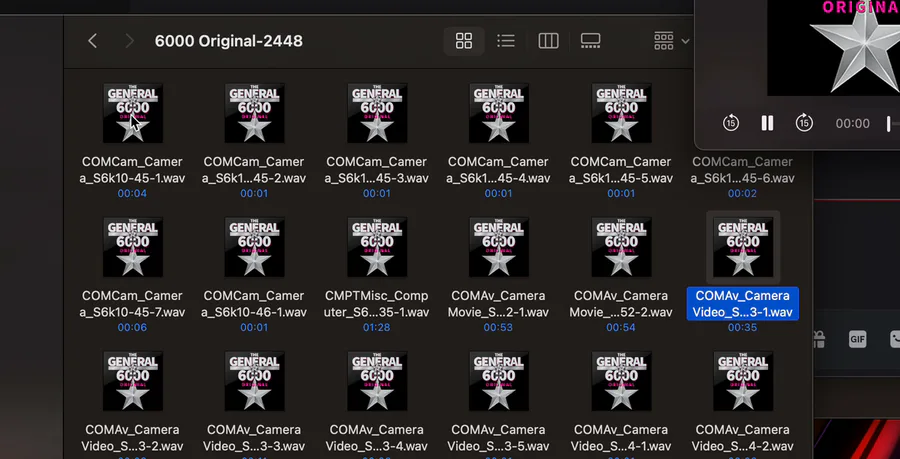Click the dimmed COMCam_Camera_S6k1...45-6.wav label
Viewport: 900px width, 459px height.
[x=742, y=170]
